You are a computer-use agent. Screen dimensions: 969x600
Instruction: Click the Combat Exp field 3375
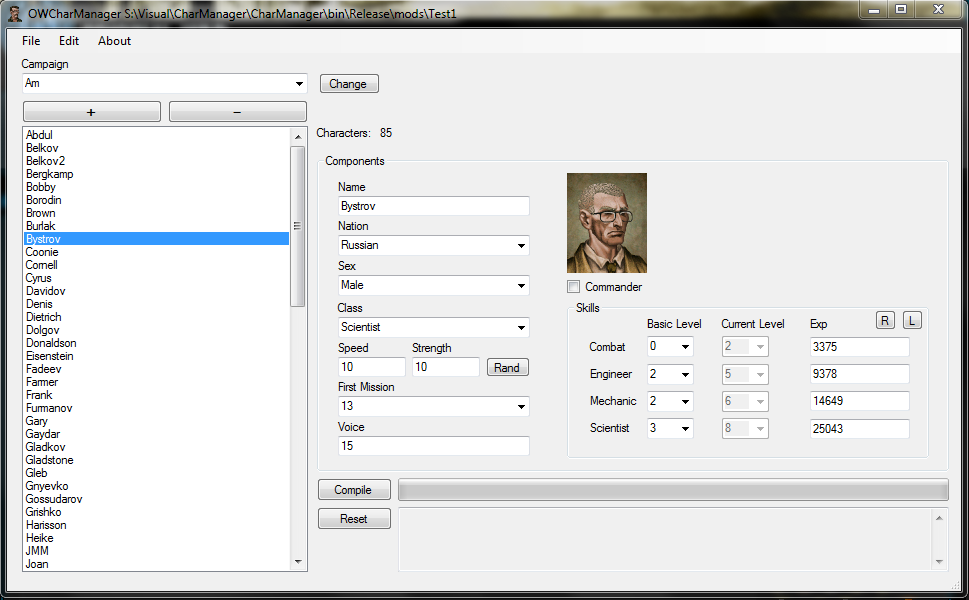point(860,347)
